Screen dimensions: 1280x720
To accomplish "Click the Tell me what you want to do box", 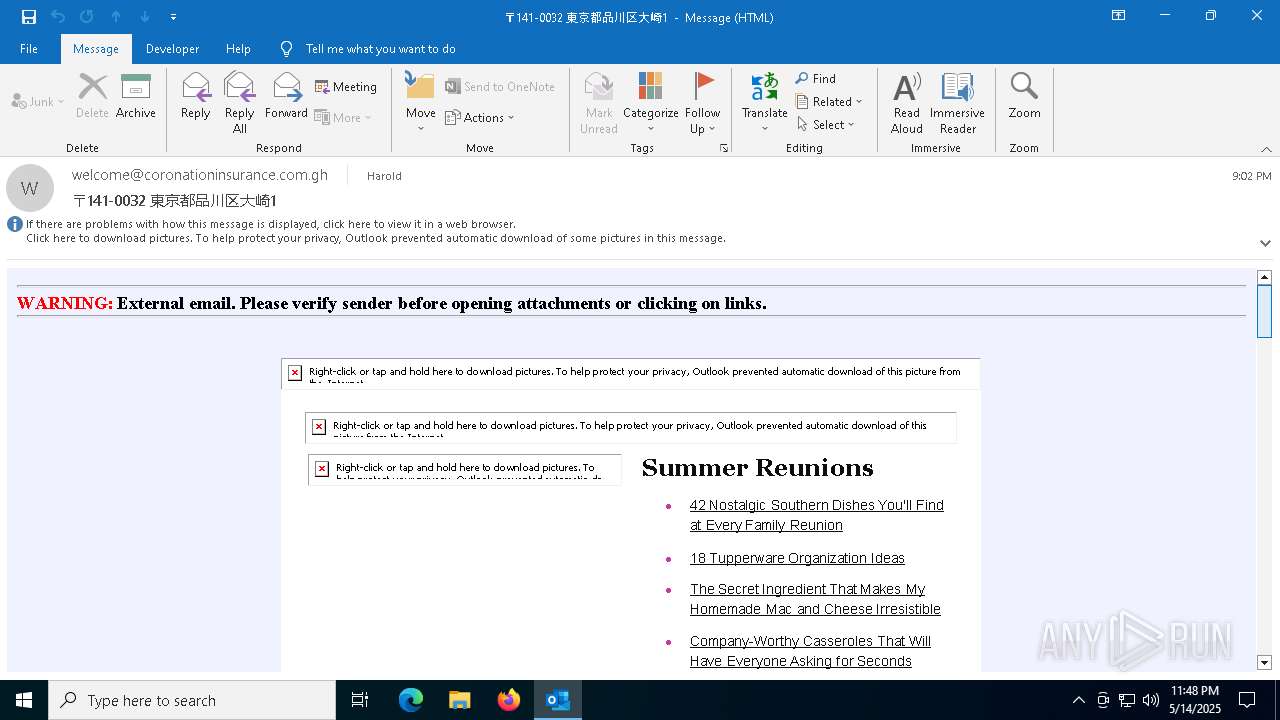I will (x=380, y=49).
